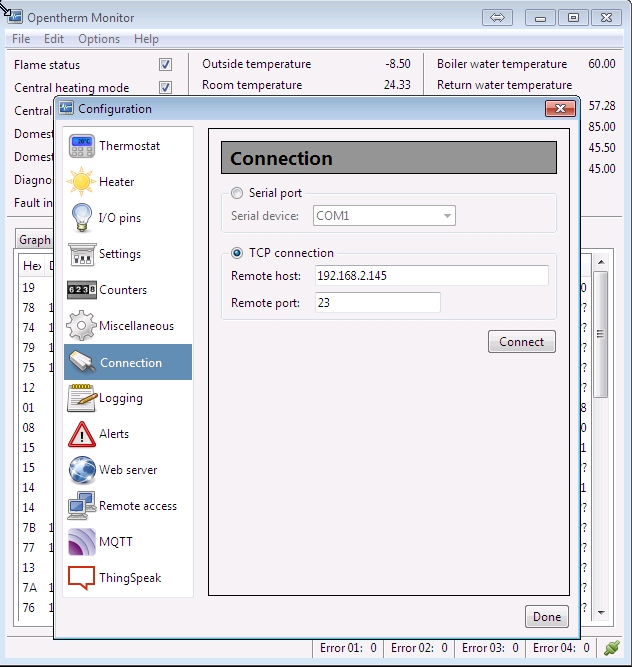Image resolution: width=632 pixels, height=667 pixels.
Task: Click the double-arrow button in the title bar
Action: point(497,17)
